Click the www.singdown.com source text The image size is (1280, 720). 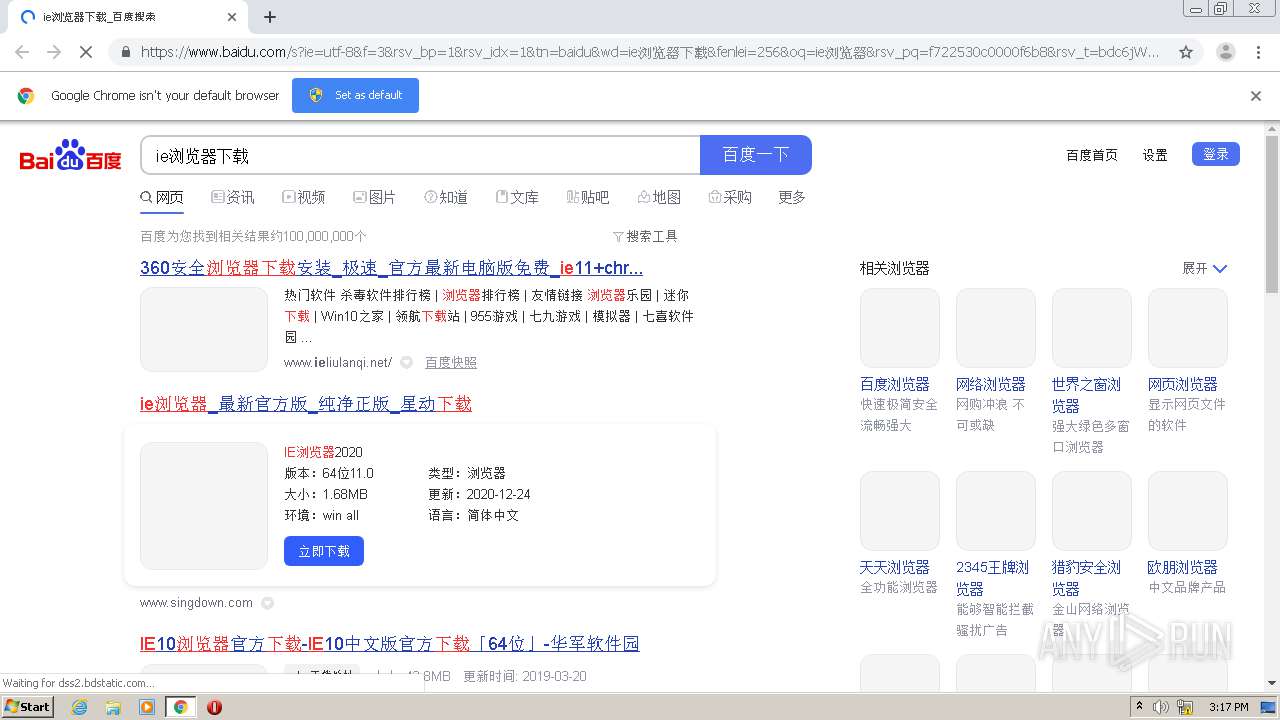pos(196,603)
